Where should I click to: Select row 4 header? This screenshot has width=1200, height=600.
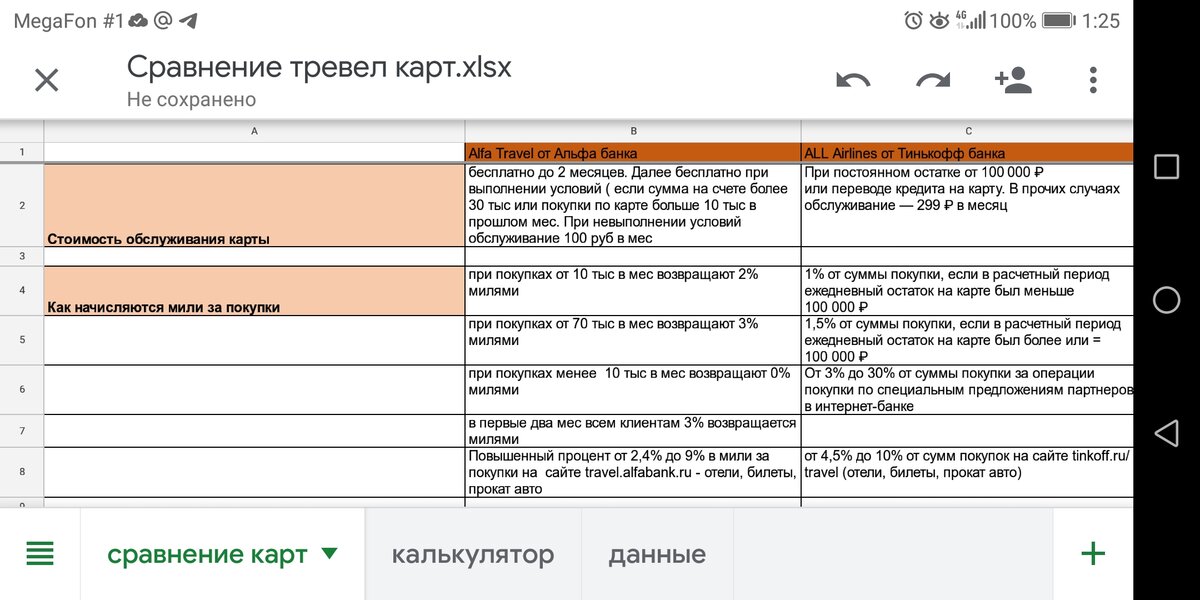(x=22, y=291)
